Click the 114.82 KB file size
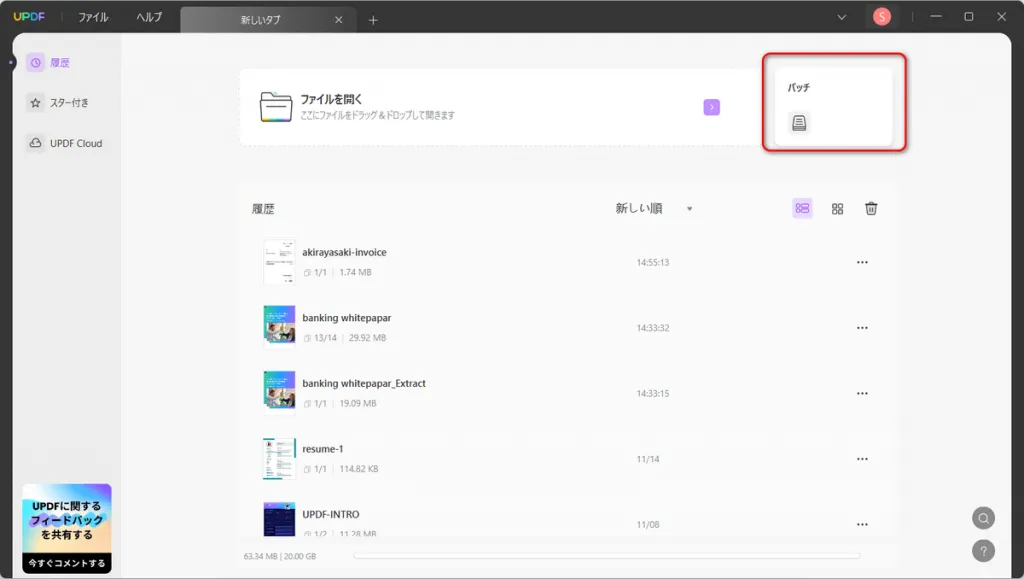 point(359,469)
